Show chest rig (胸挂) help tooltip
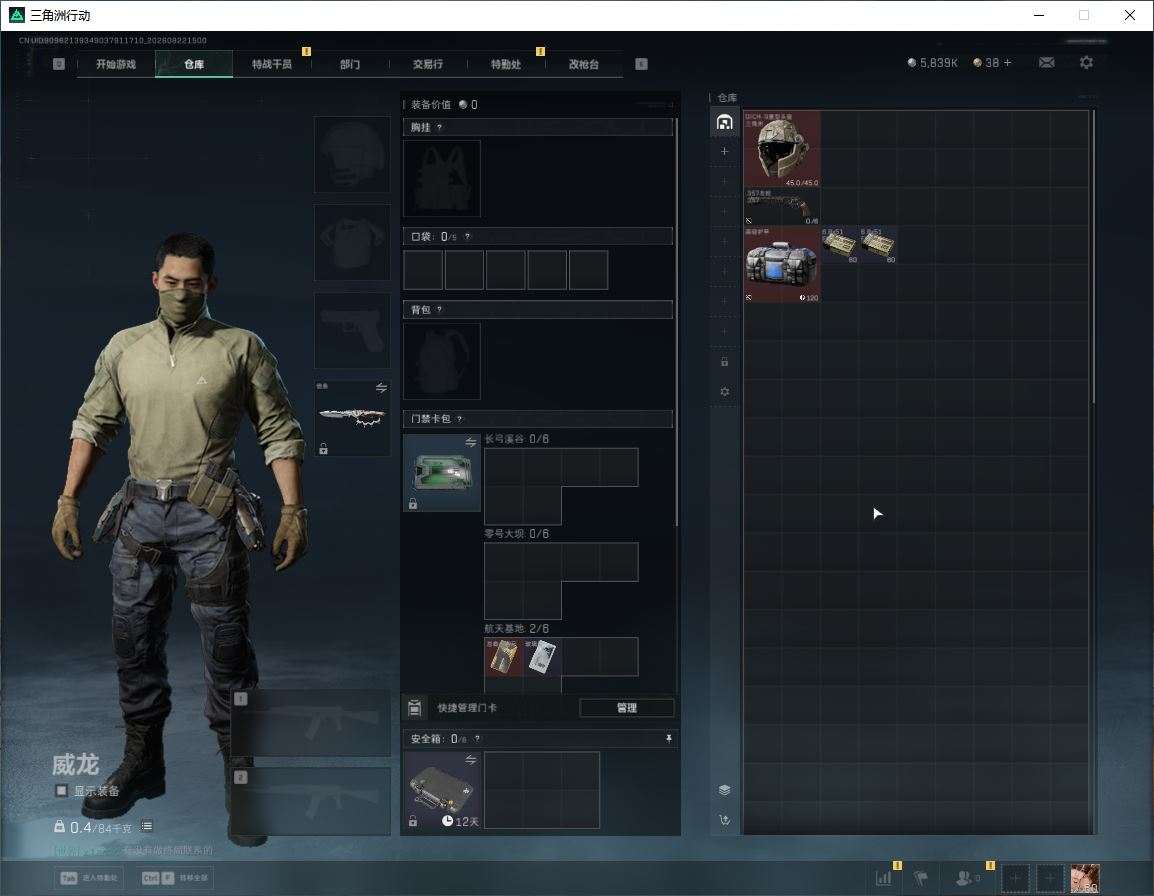1154x896 pixels. pyautogui.click(x=439, y=127)
